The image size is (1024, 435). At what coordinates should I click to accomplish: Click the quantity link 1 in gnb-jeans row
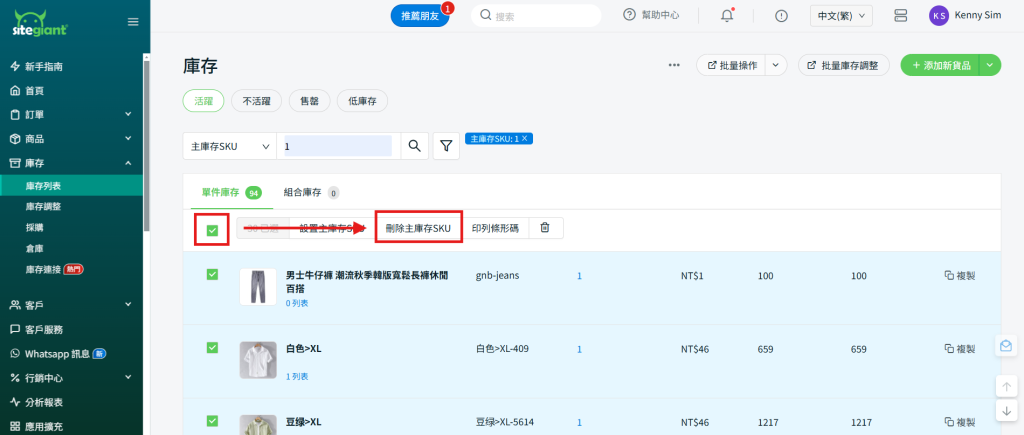click(579, 276)
